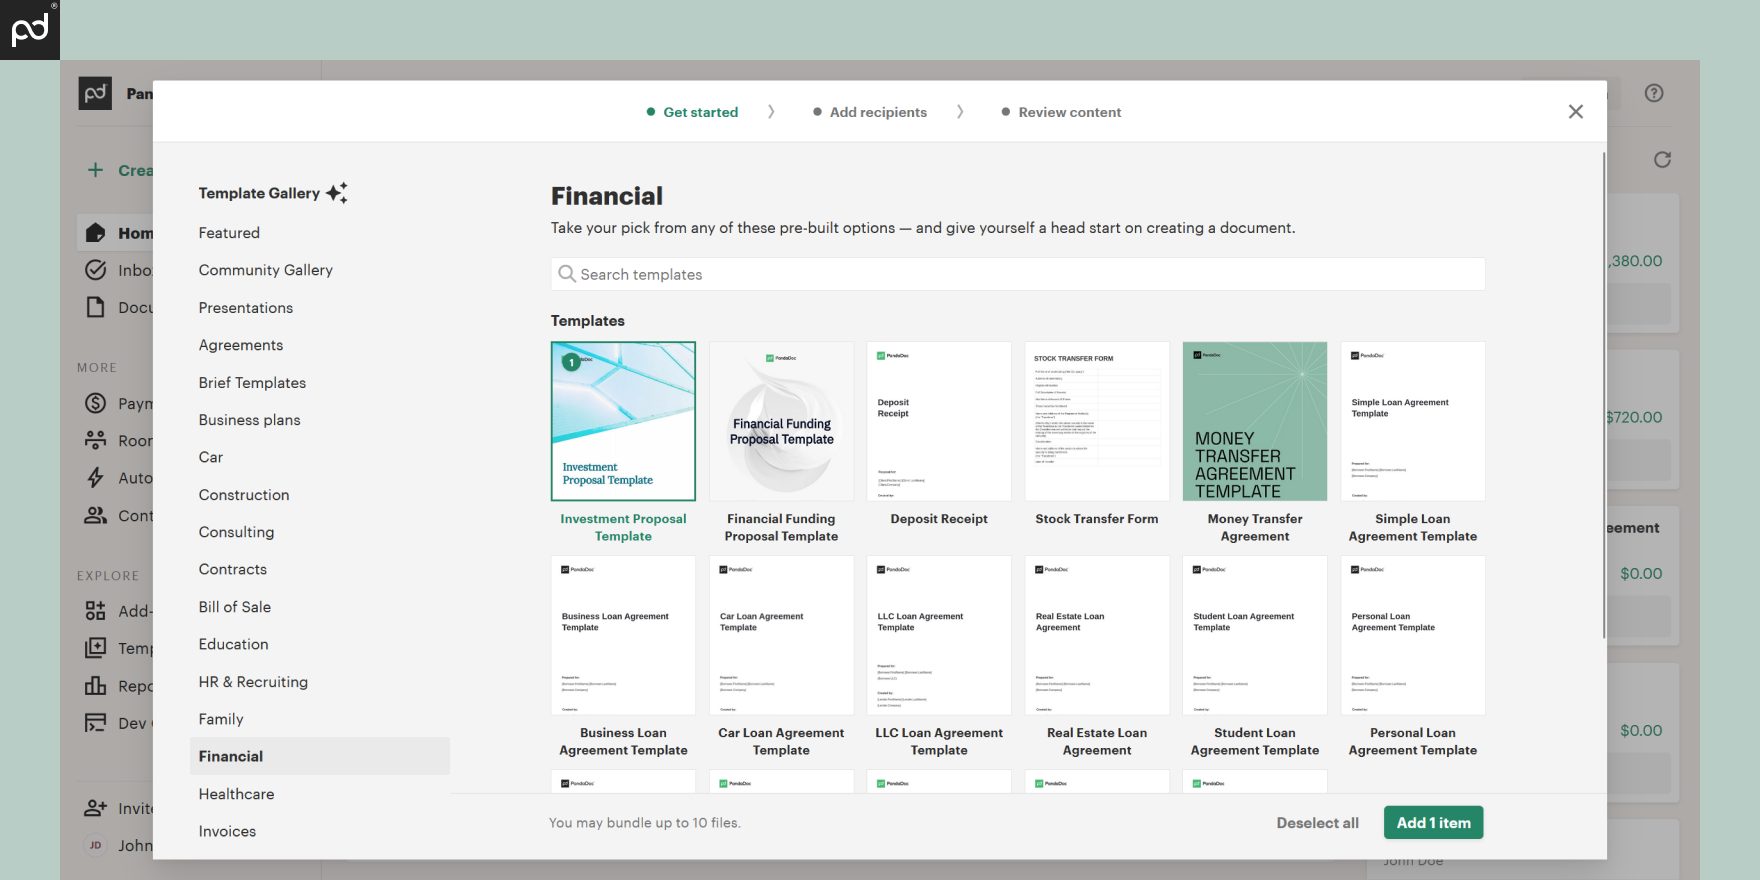Open the Community Gallery category
Viewport: 1760px width, 880px height.
pos(265,270)
